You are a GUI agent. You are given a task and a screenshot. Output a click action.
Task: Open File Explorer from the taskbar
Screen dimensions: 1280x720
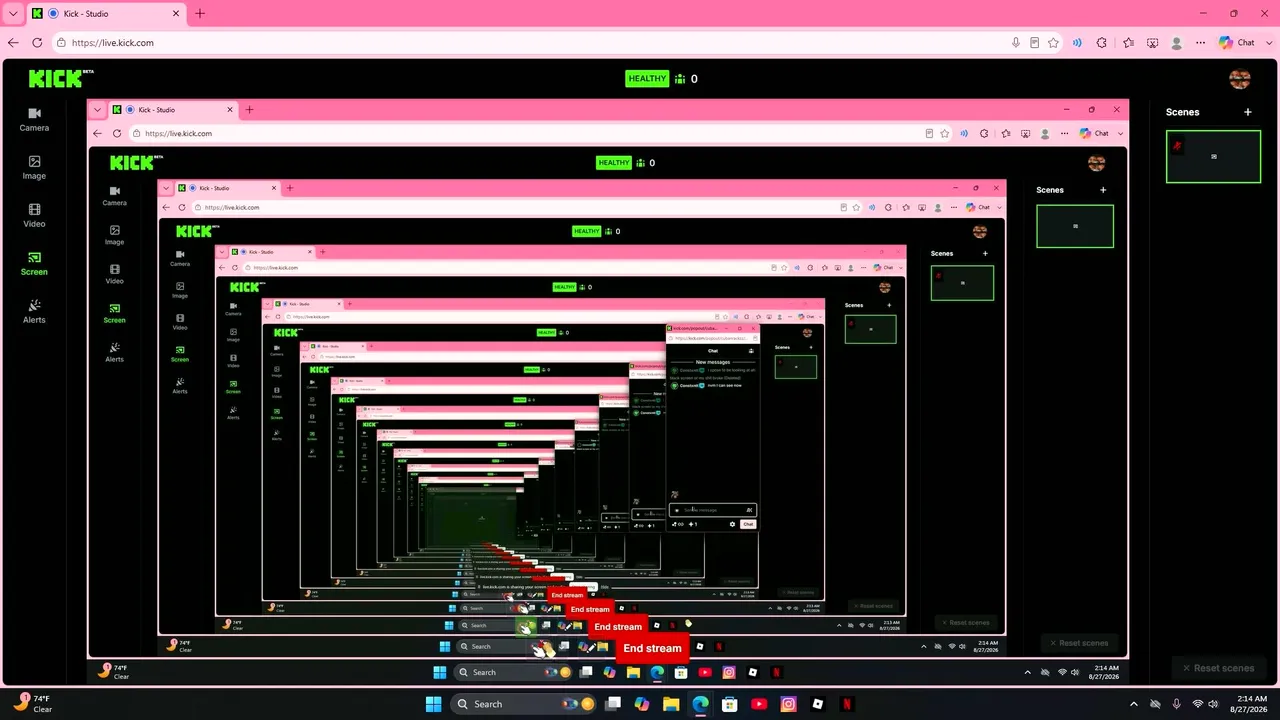click(x=671, y=704)
